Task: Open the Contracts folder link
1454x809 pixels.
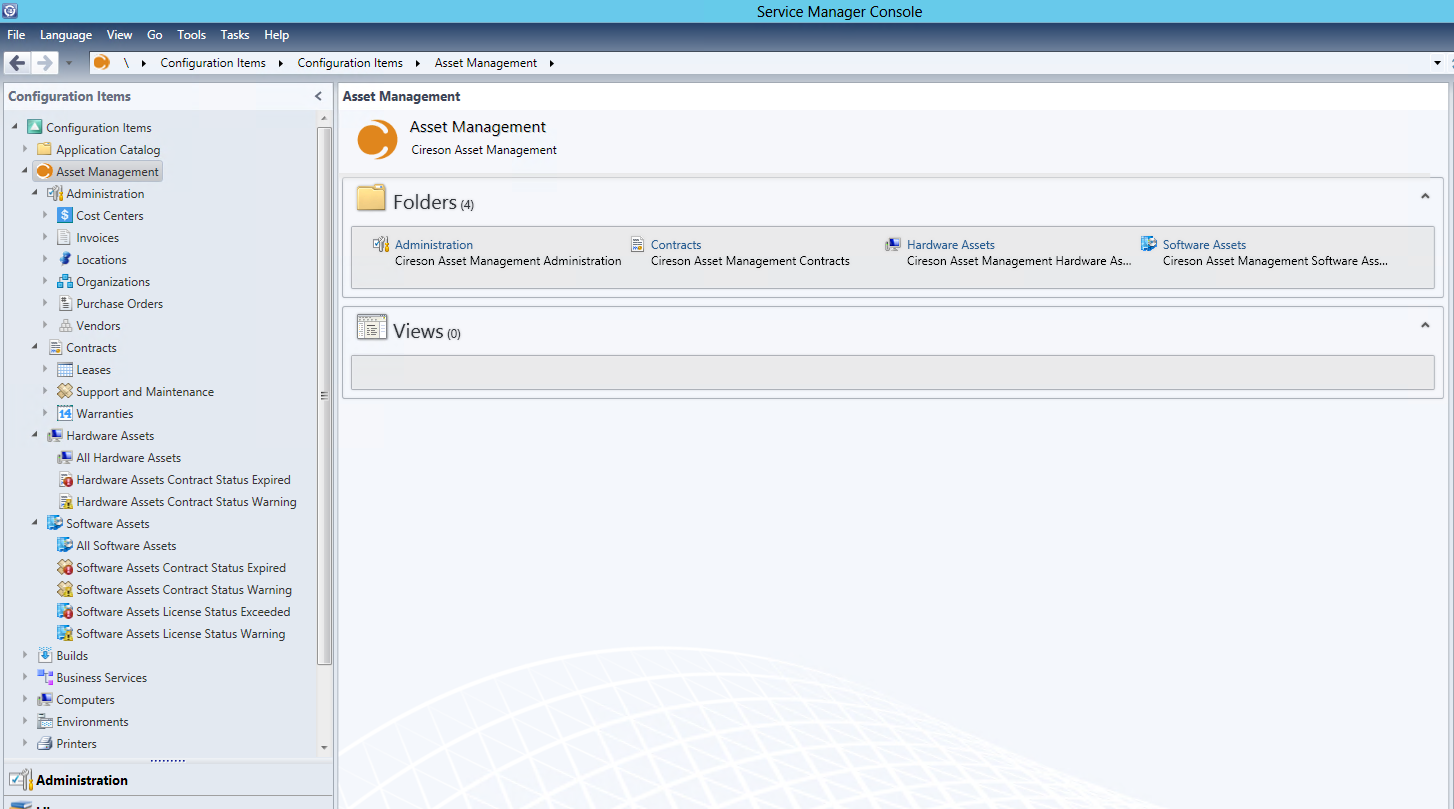Action: (x=676, y=245)
